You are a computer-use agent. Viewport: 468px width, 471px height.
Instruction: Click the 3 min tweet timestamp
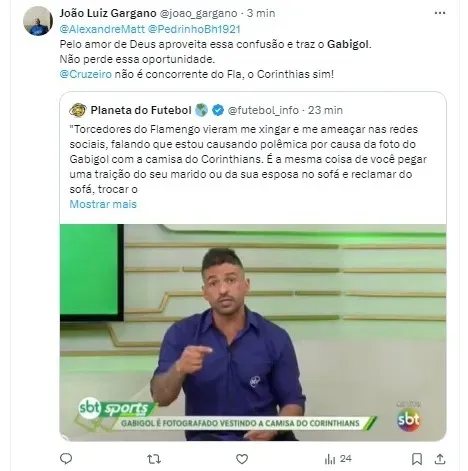[x=261, y=13]
